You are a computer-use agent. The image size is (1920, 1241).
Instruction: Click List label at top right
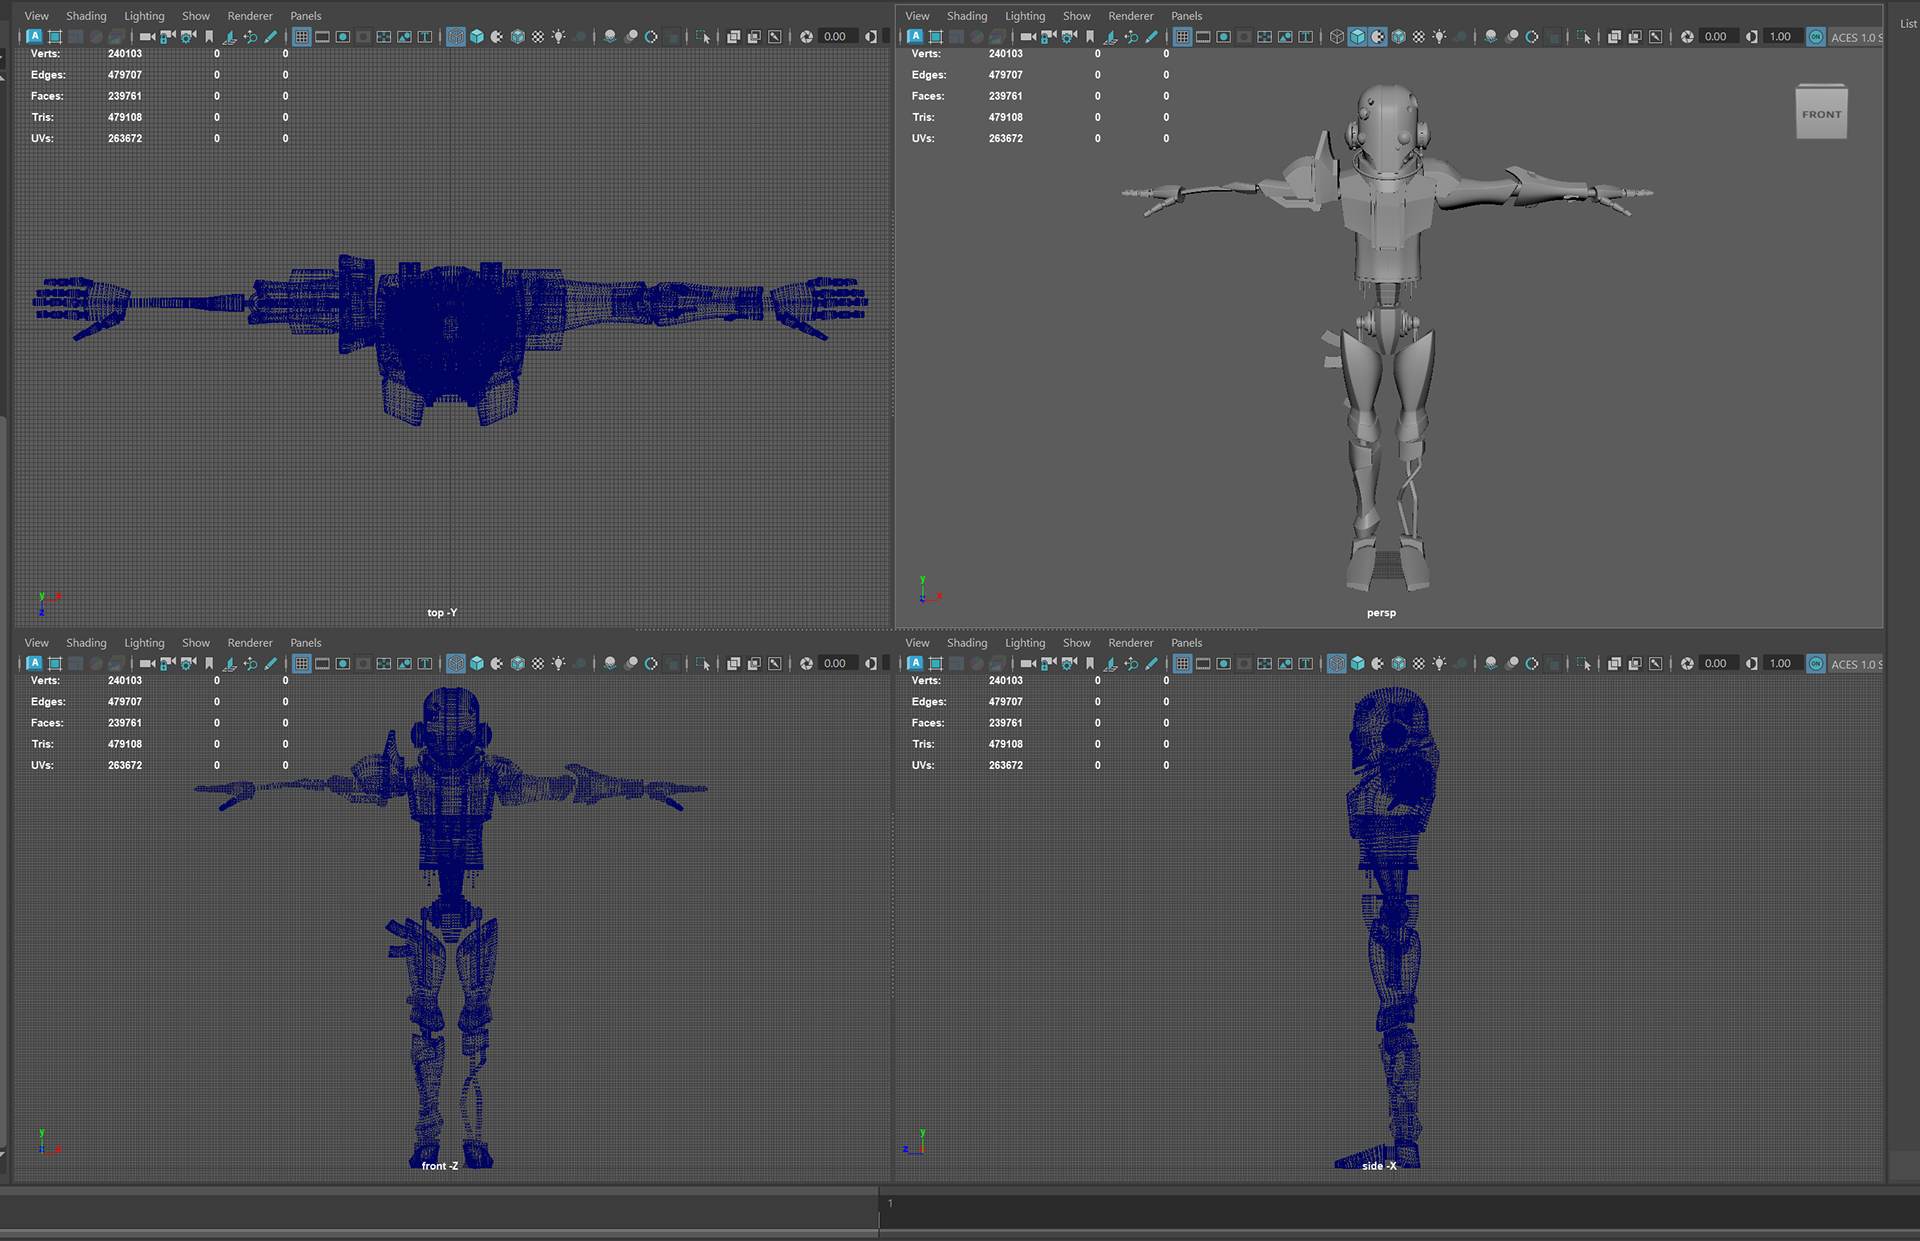(x=1908, y=24)
